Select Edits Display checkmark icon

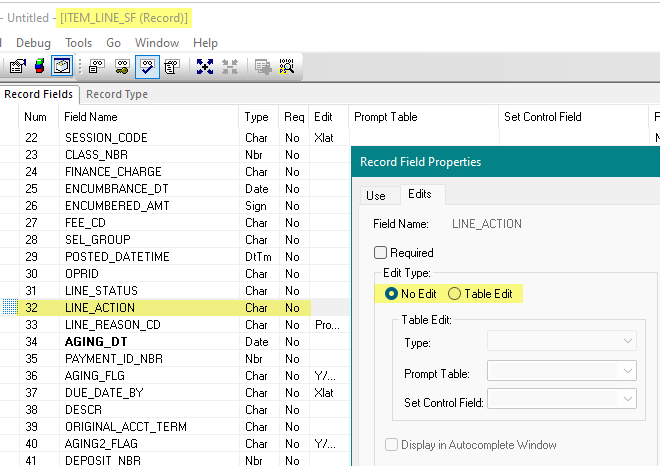(x=146, y=67)
